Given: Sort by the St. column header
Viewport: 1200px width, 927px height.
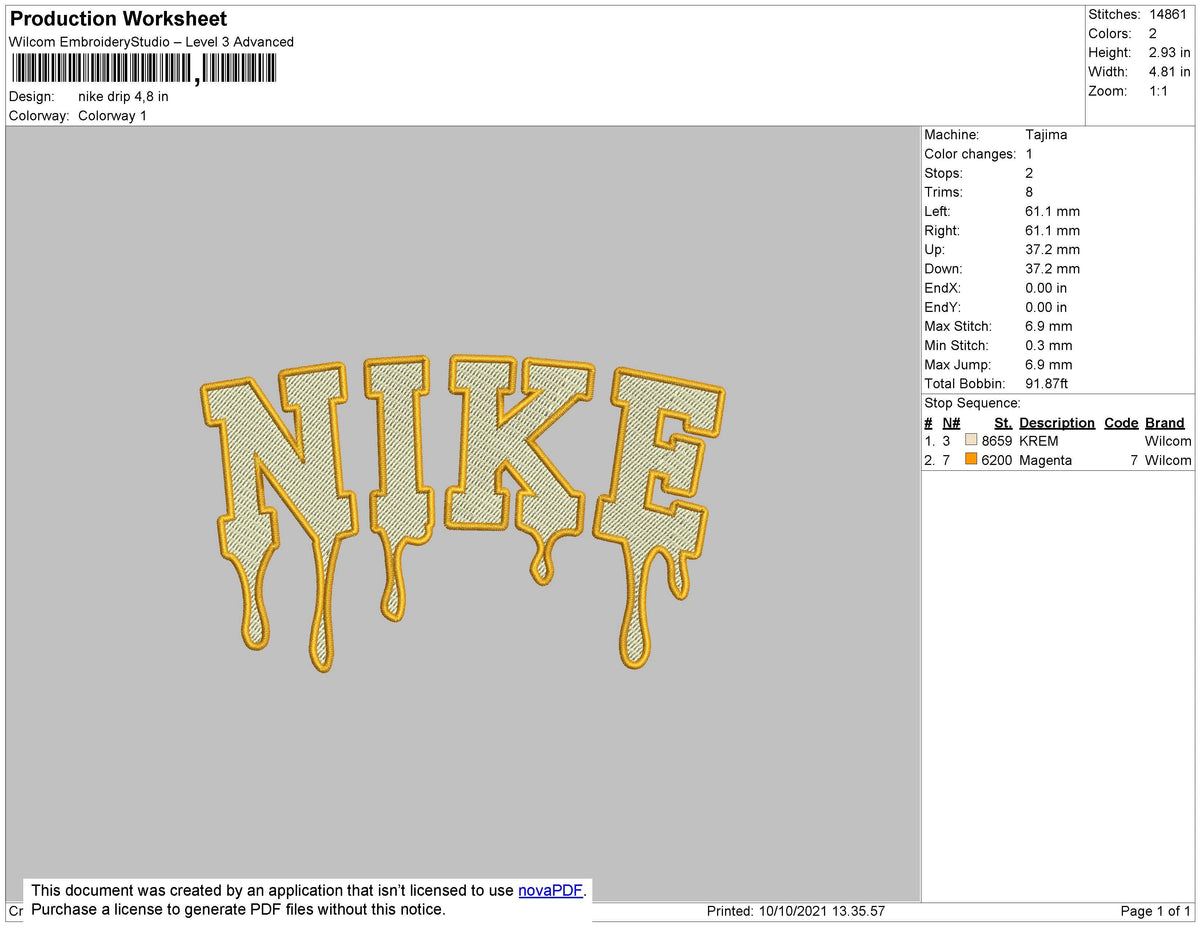Looking at the screenshot, I should click(x=1003, y=422).
